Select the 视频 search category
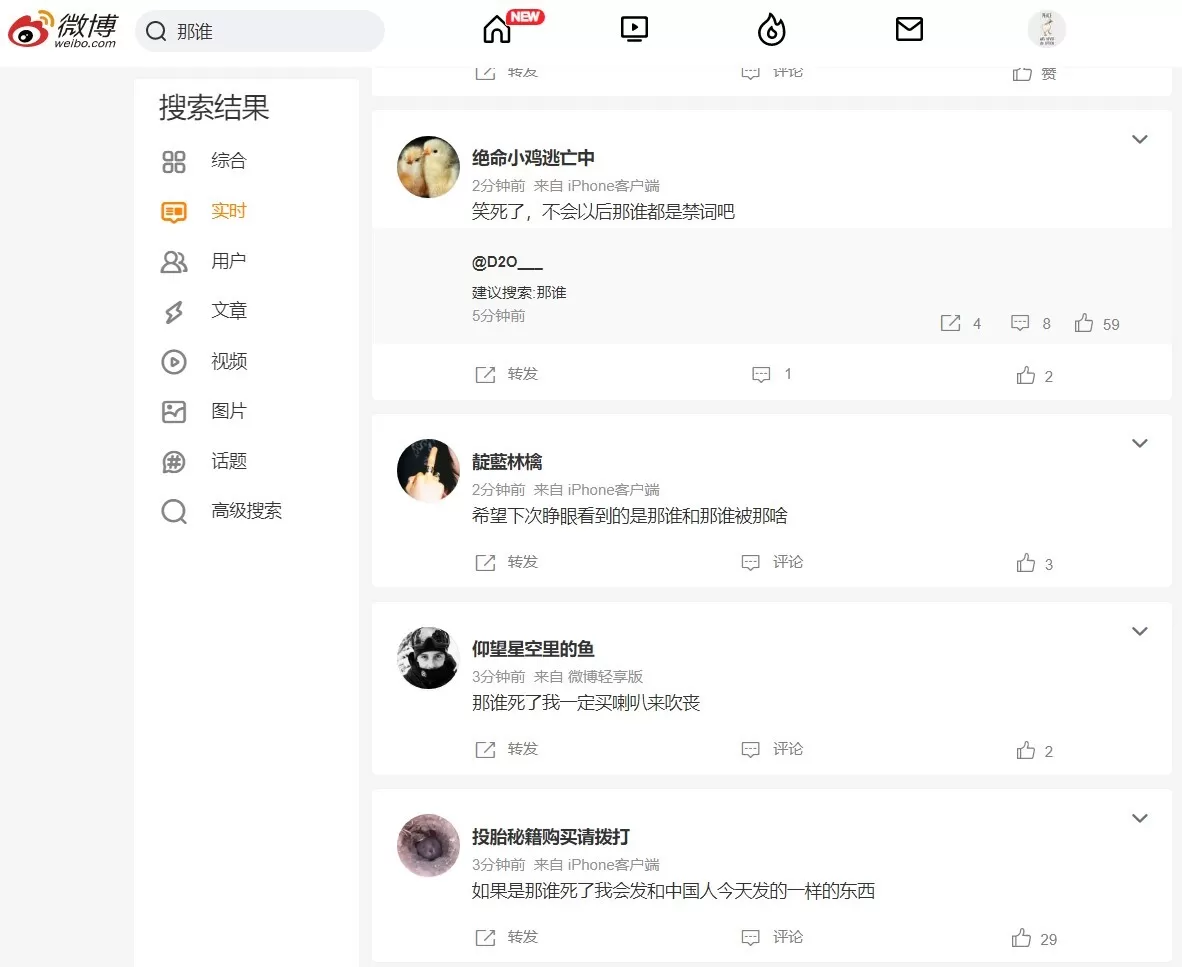The height and width of the screenshot is (967, 1182). (204, 362)
